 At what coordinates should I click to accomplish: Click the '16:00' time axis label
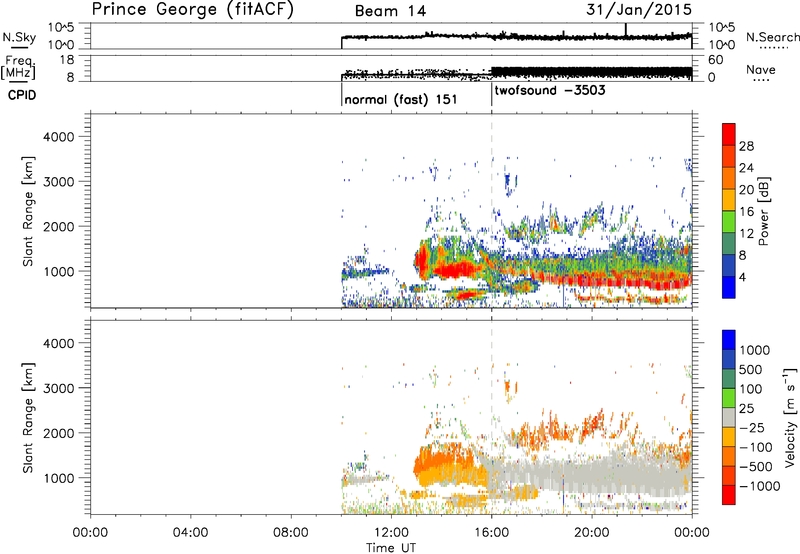point(491,533)
